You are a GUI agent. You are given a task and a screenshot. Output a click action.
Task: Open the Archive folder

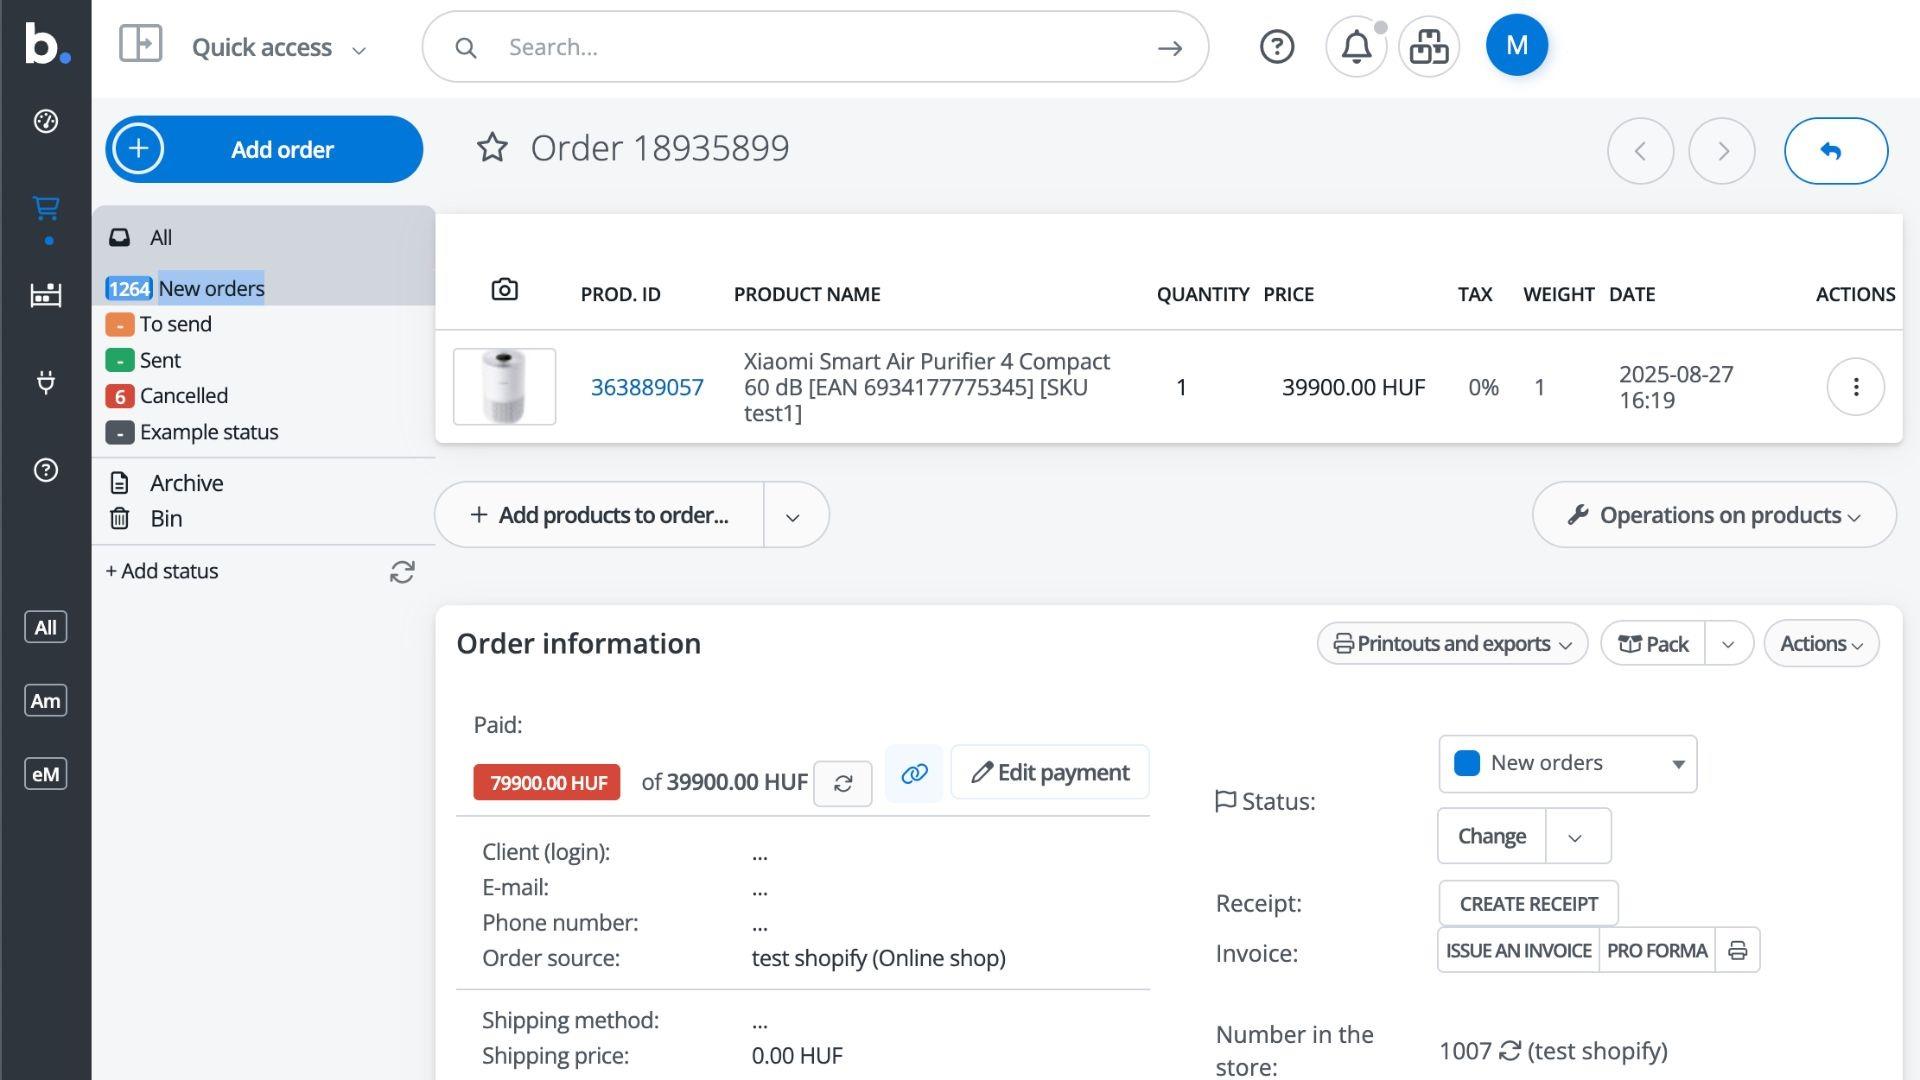point(186,483)
